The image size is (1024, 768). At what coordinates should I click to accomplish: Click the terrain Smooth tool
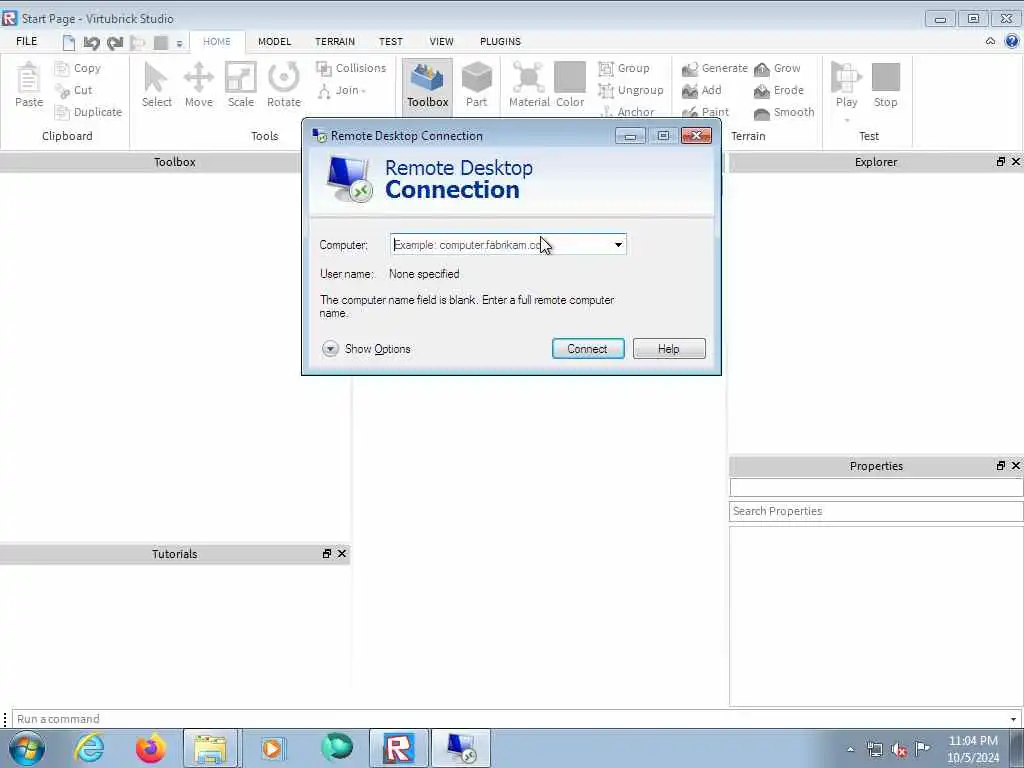click(x=784, y=112)
